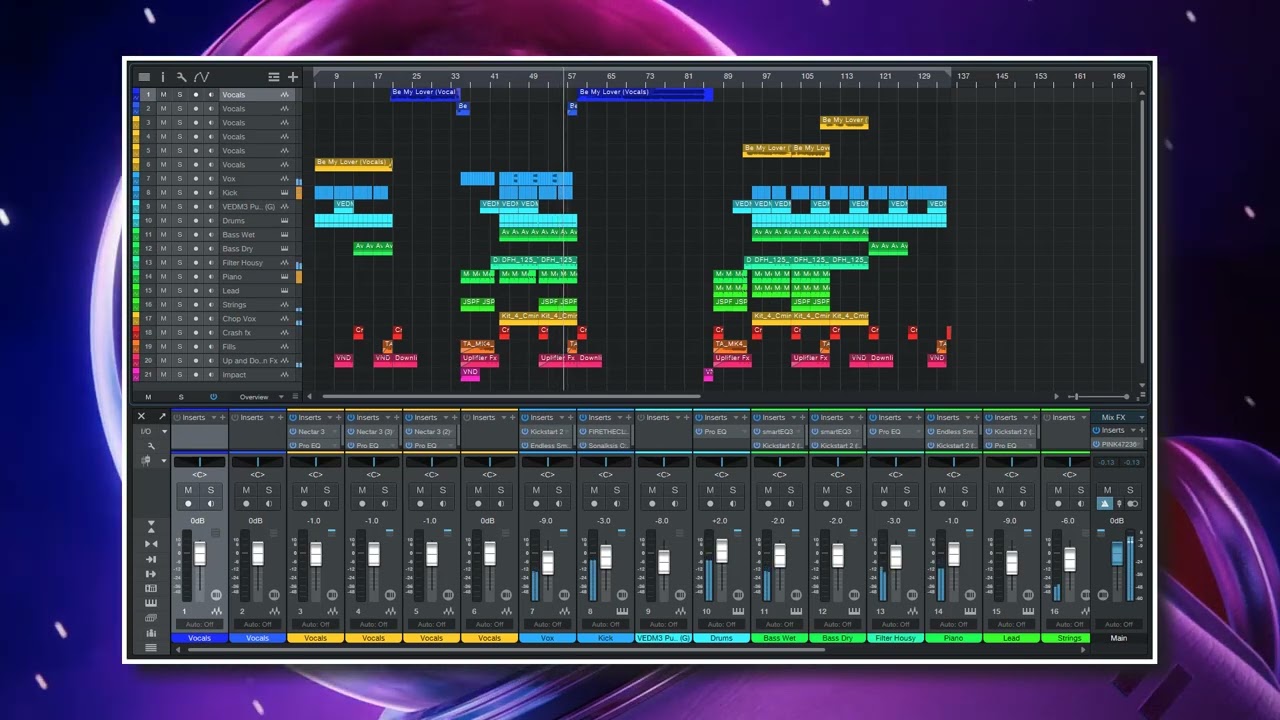Record-arm track 10 Drums in track list
Viewport: 1280px width, 720px height.
(x=196, y=221)
